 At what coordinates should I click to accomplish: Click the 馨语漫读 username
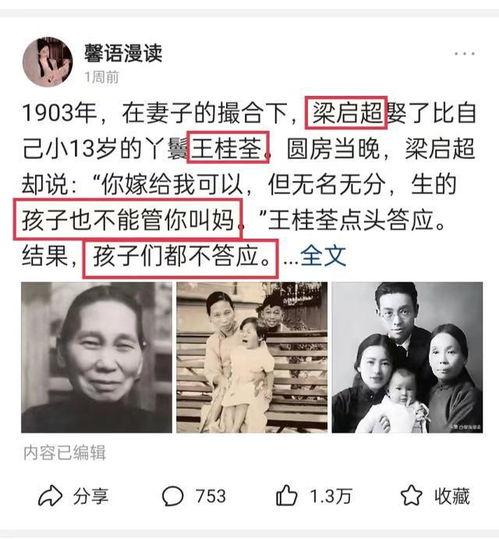coord(123,54)
